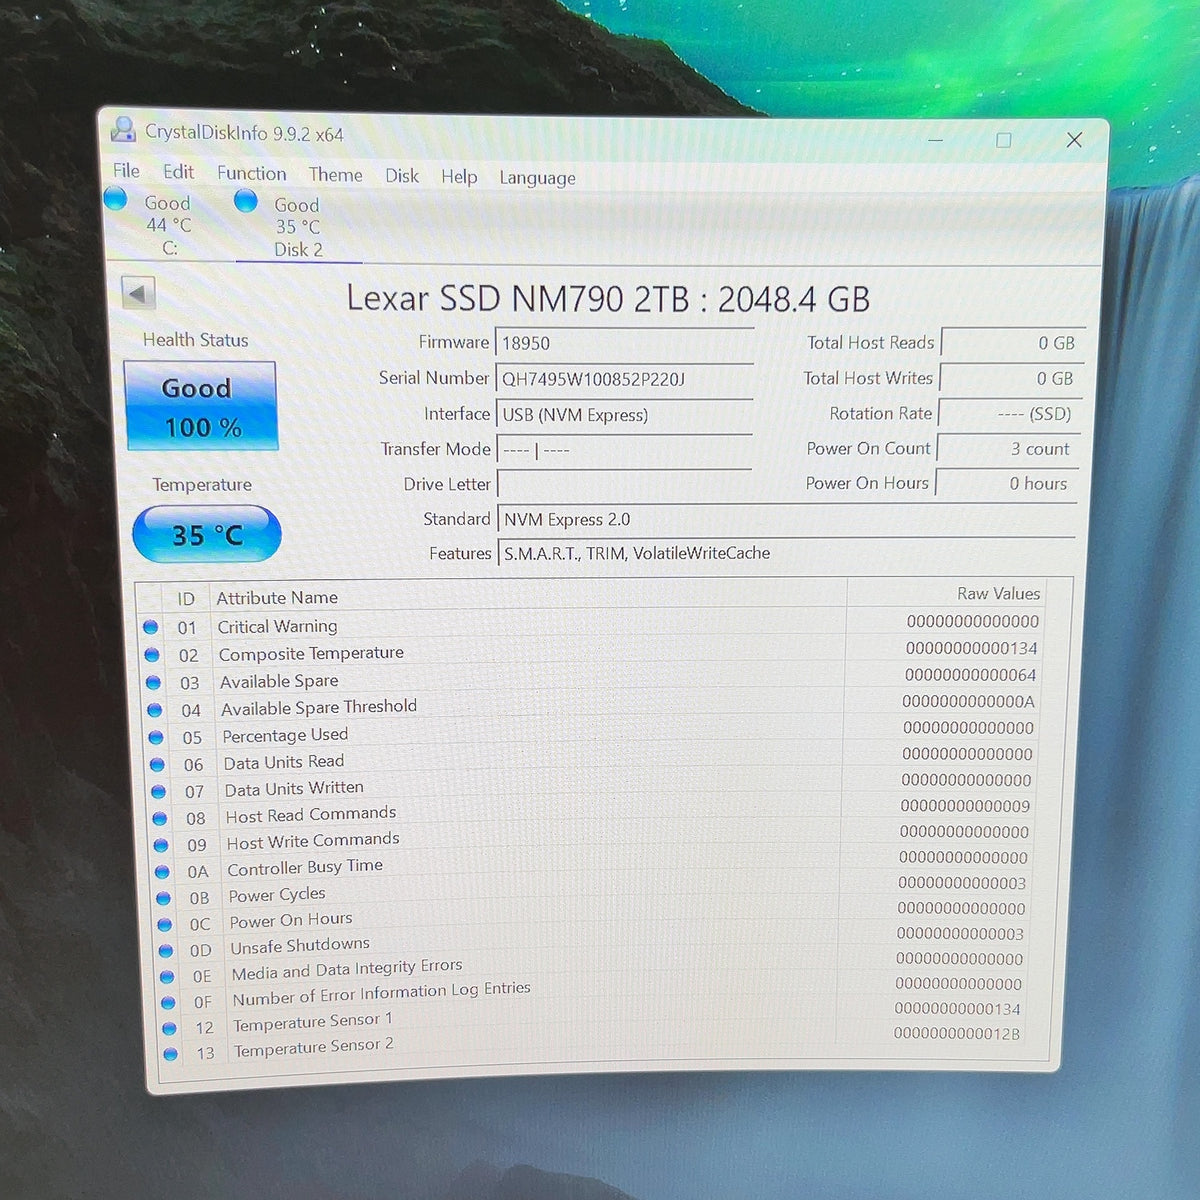
Task: Open the Help menu
Action: tap(459, 176)
